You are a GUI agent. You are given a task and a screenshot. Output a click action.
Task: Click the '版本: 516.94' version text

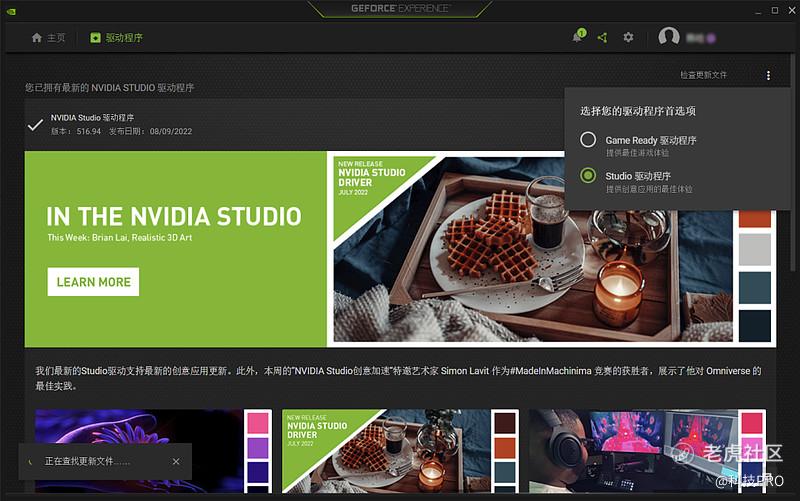(x=76, y=132)
